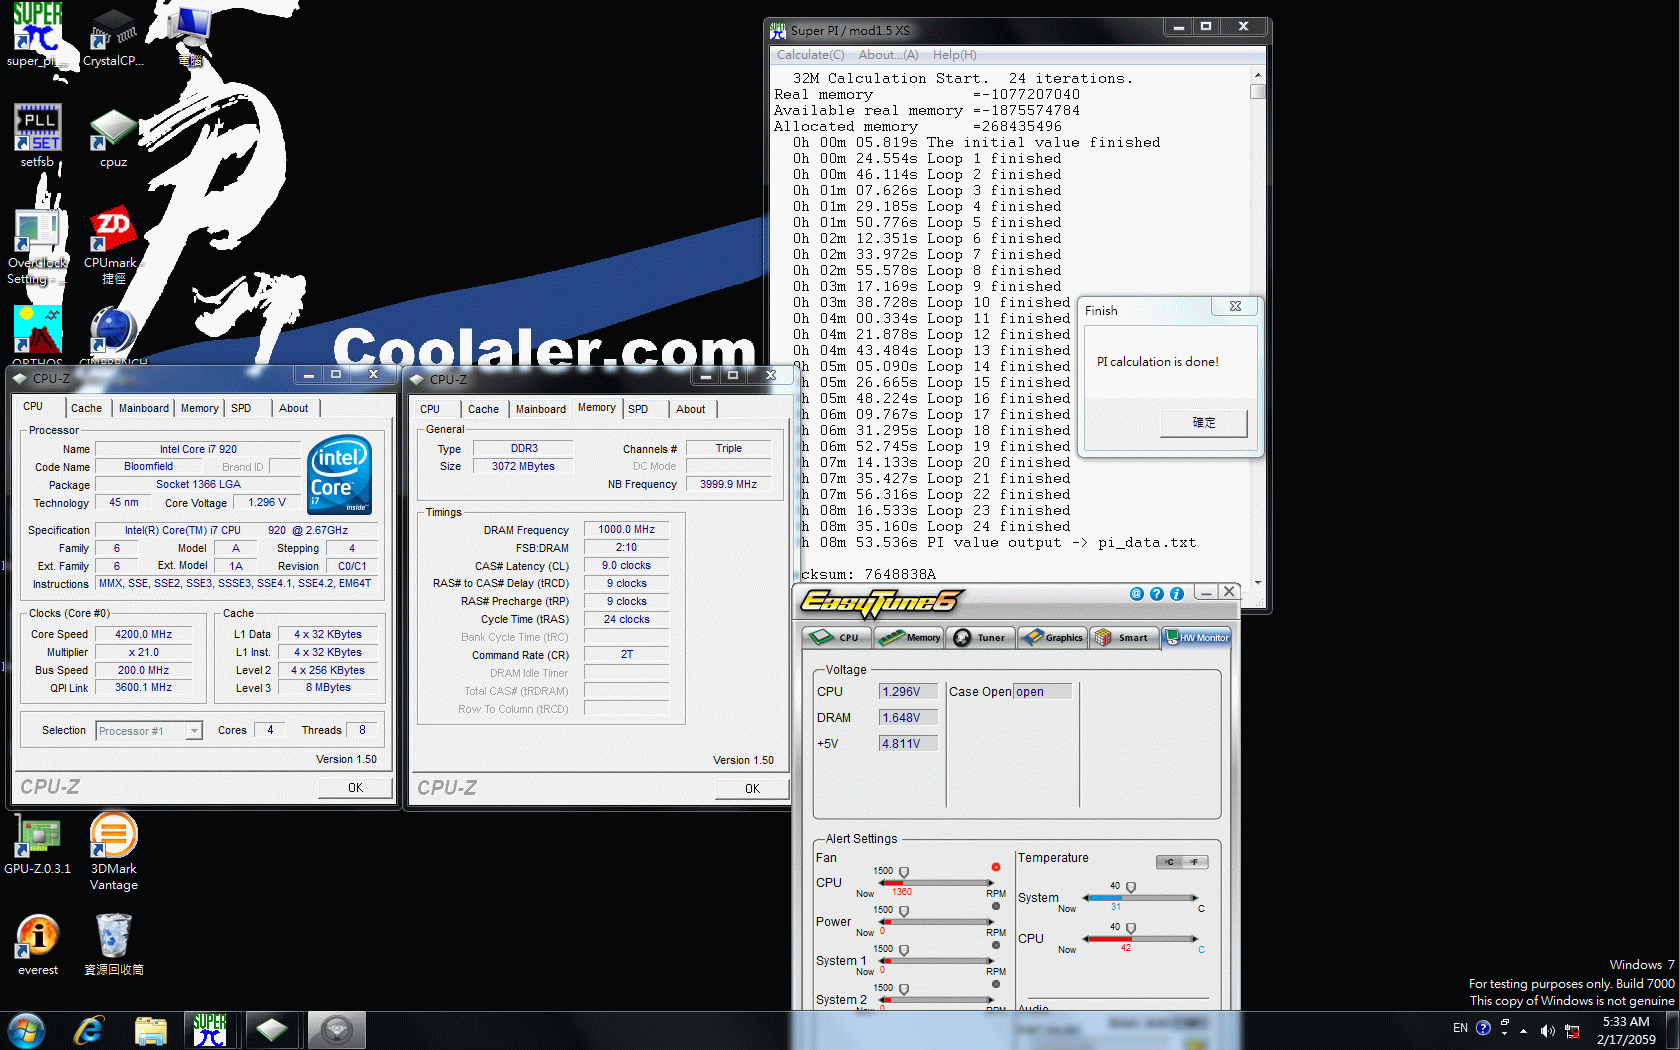Click the EasyTune6 email (@) icon
The height and width of the screenshot is (1050, 1680).
(x=1136, y=594)
